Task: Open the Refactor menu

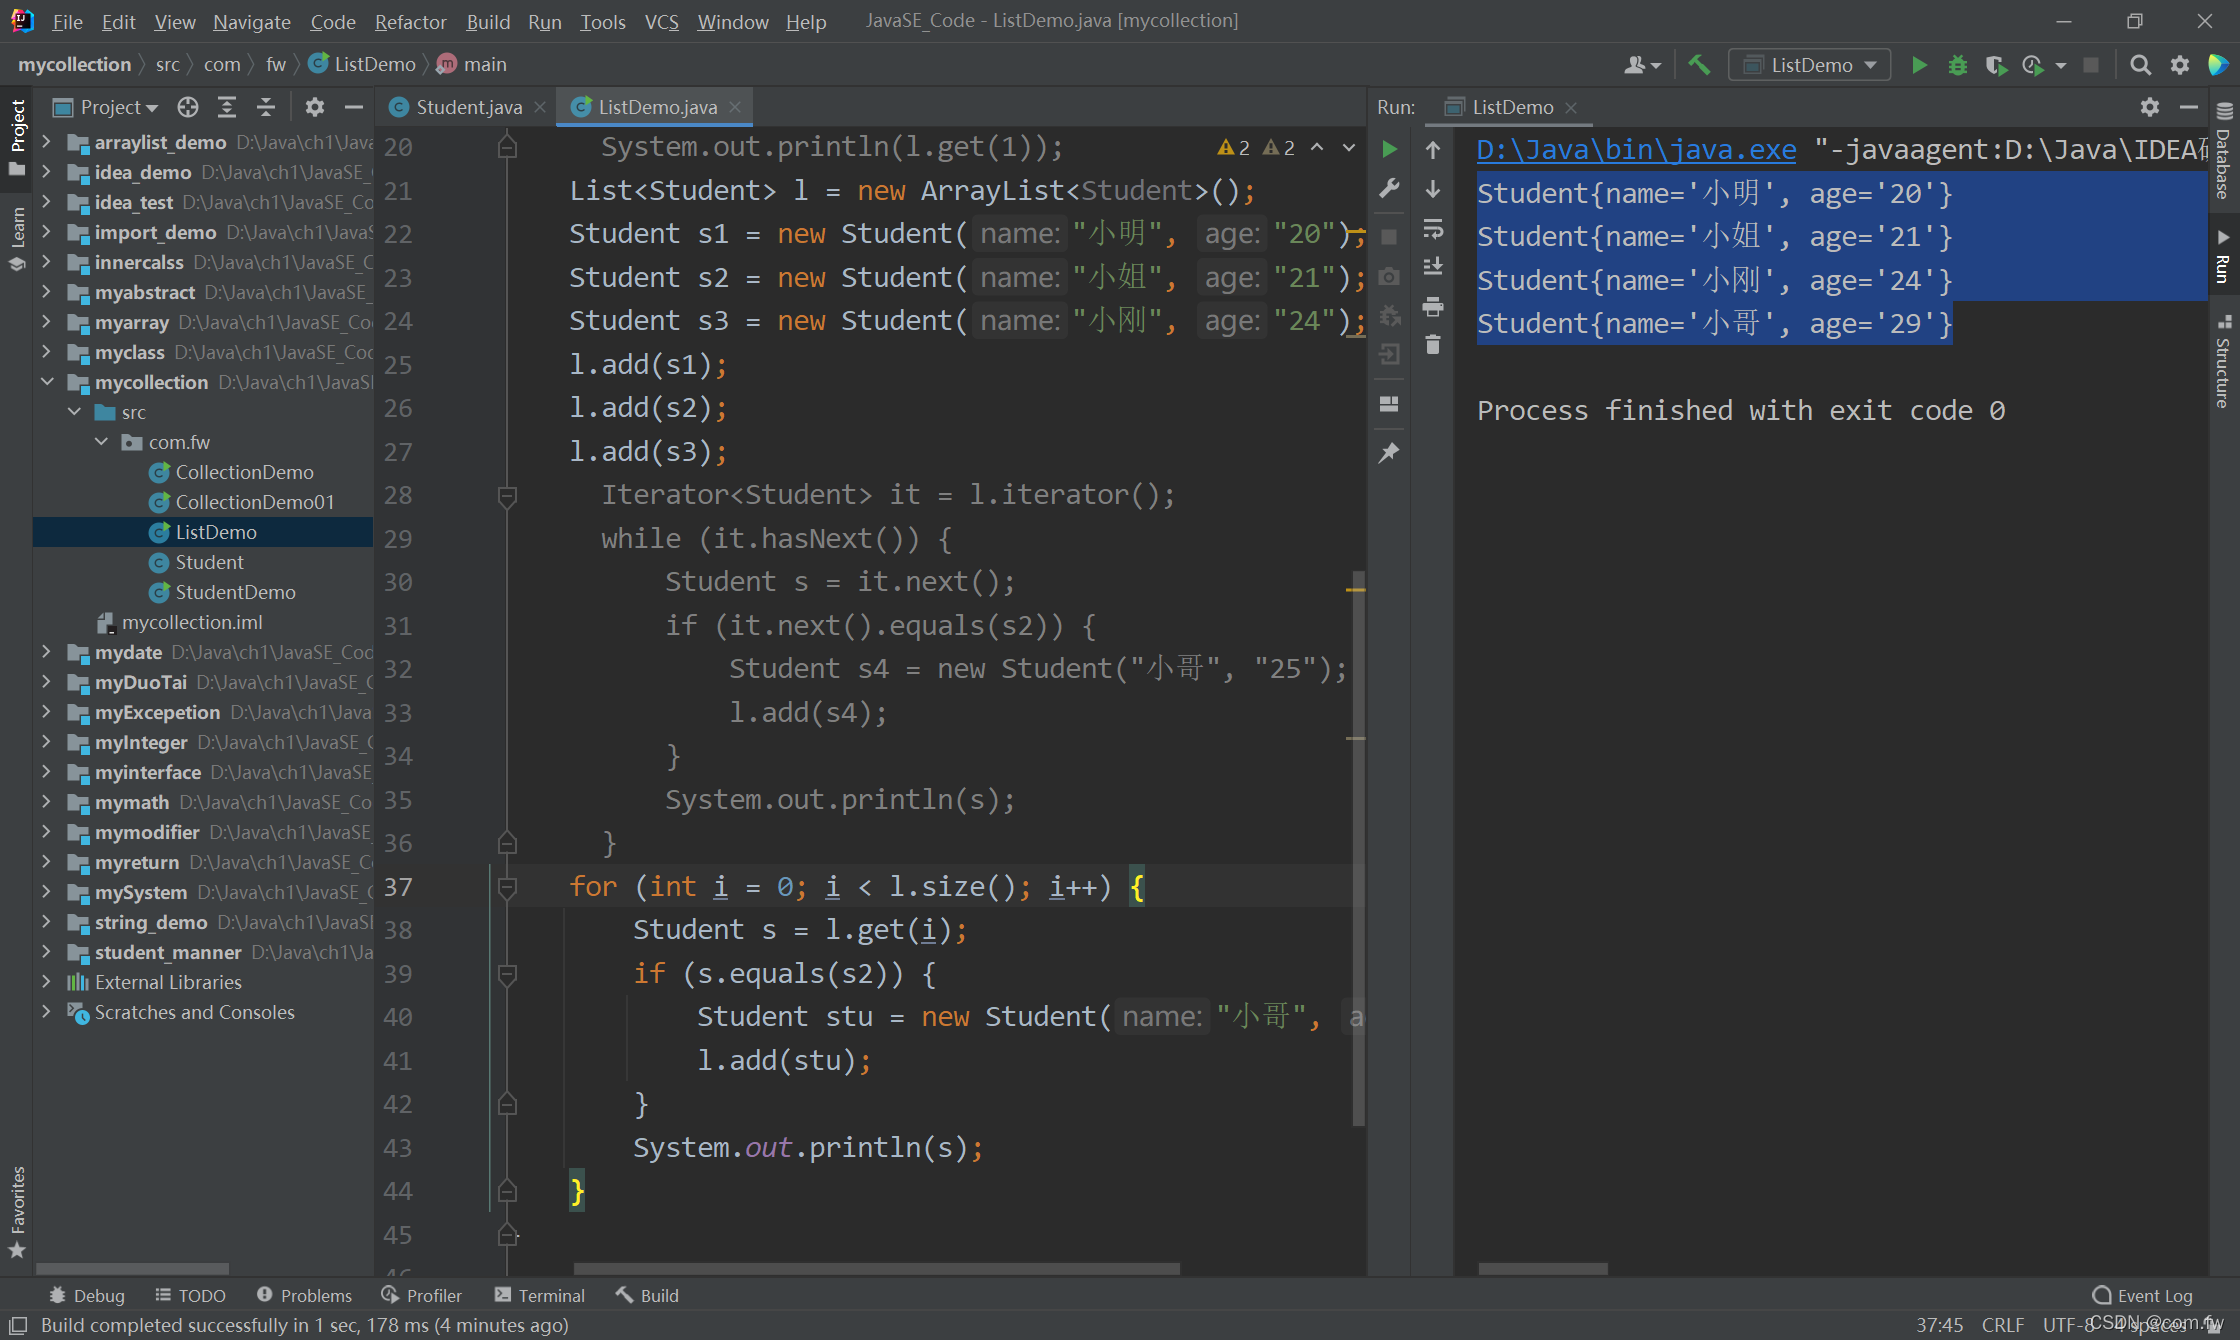Action: pyautogui.click(x=410, y=21)
